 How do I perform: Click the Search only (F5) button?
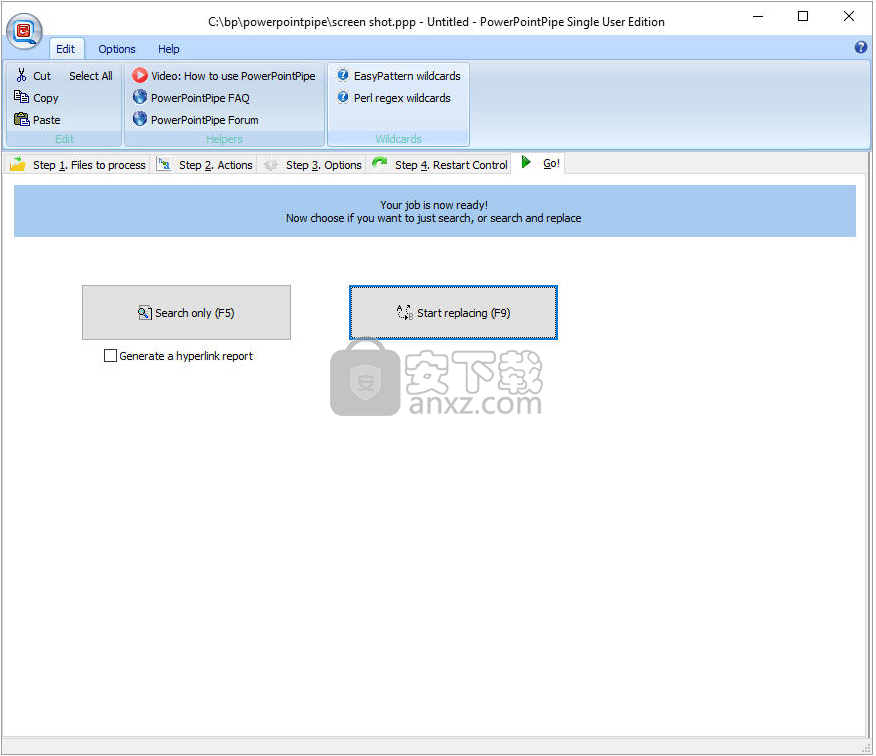187,313
